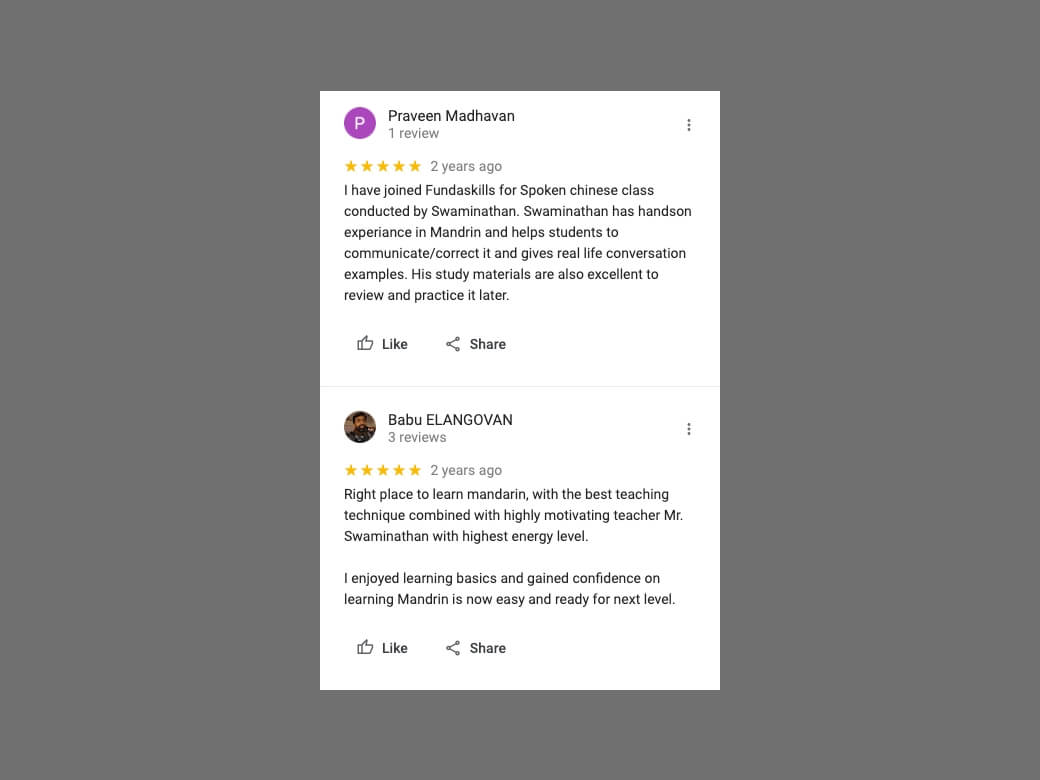Click the '3 reviews' count text
The image size is (1040, 780).
click(x=417, y=438)
